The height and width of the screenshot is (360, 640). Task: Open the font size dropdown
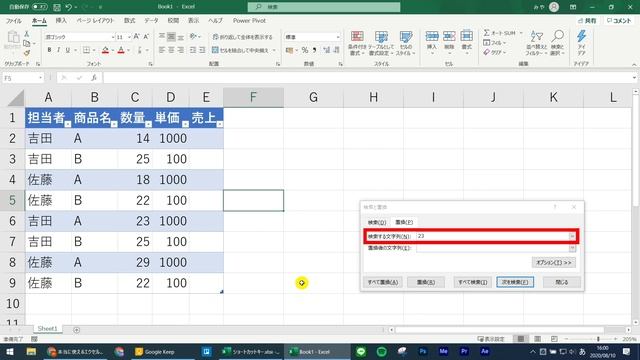(x=129, y=37)
